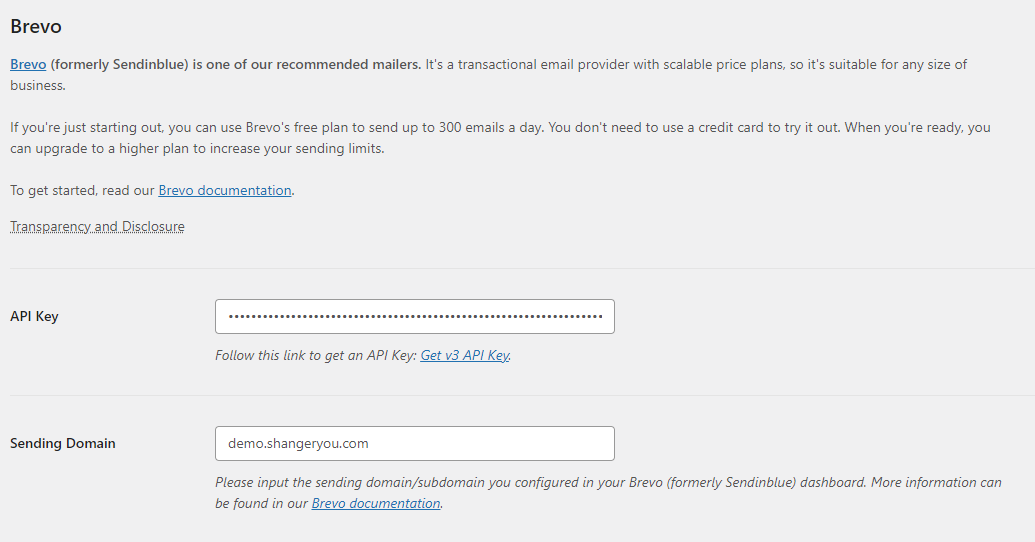Click into the Sending Domain input field
The width and height of the screenshot is (1035, 542).
click(x=415, y=443)
